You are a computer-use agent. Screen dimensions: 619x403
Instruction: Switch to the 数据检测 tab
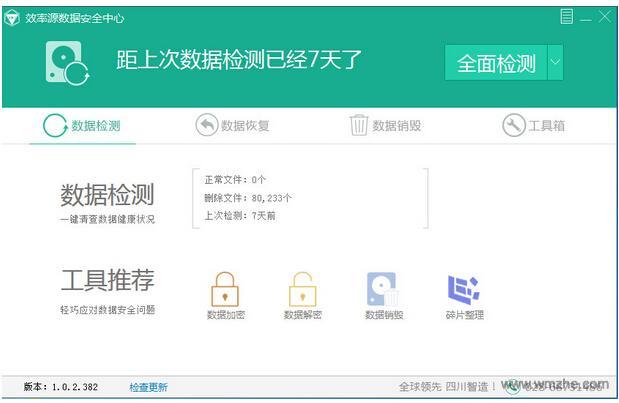(82, 126)
